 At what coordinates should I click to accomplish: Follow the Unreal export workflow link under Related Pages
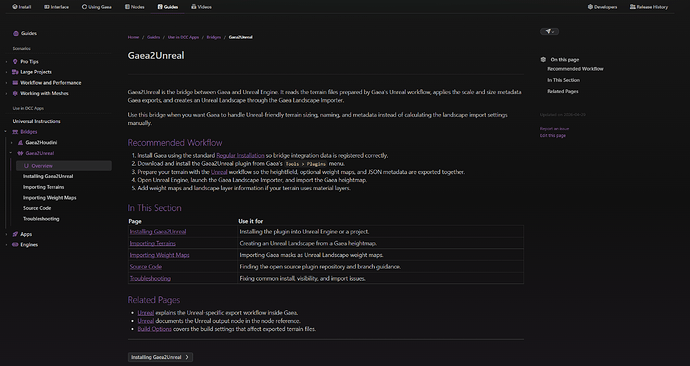click(x=146, y=313)
